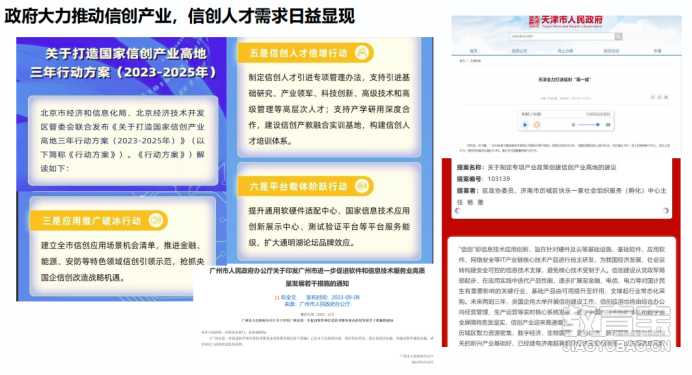Open the 网上办事 navigation tab
This screenshot has height=375, width=692.
[565, 51]
